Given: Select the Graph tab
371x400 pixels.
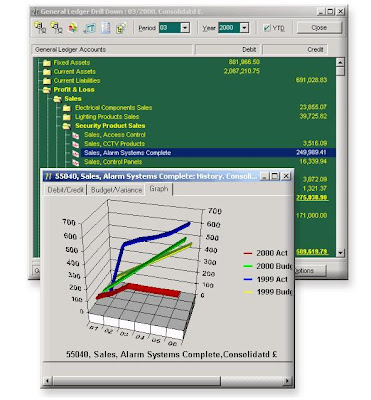Looking at the screenshot, I should pos(159,189).
